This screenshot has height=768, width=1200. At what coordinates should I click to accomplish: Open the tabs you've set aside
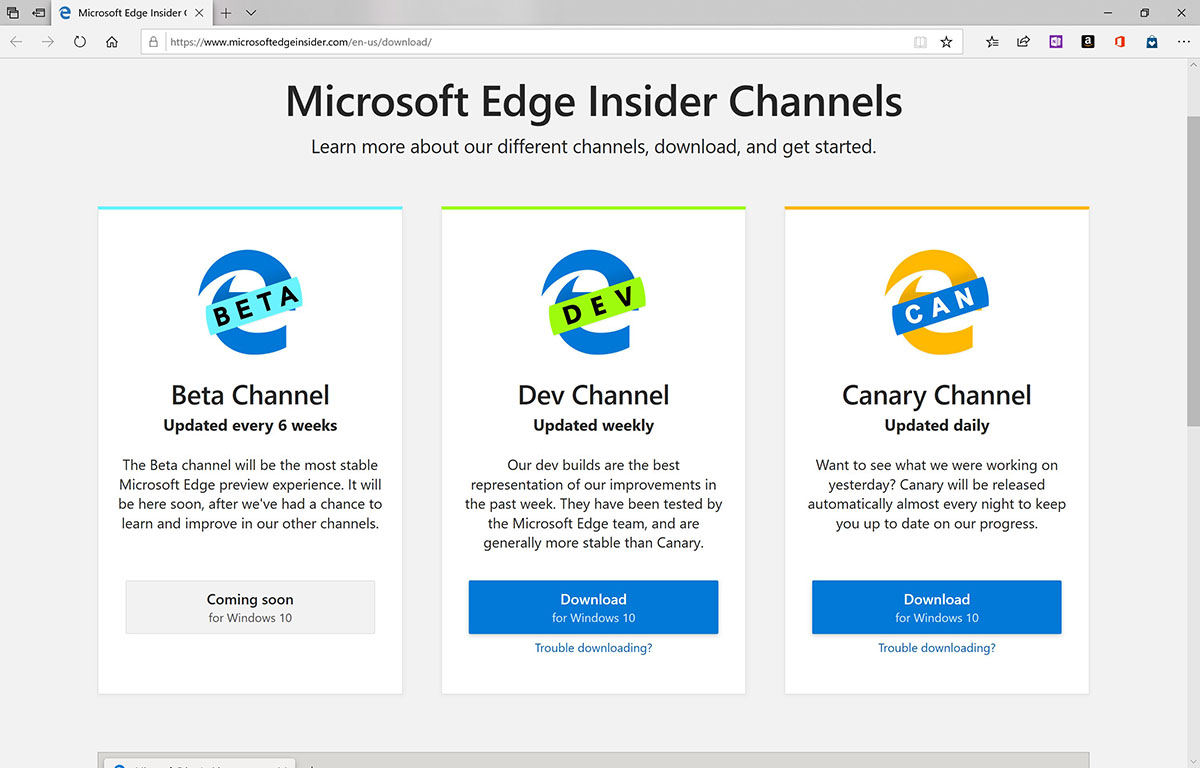click(14, 13)
